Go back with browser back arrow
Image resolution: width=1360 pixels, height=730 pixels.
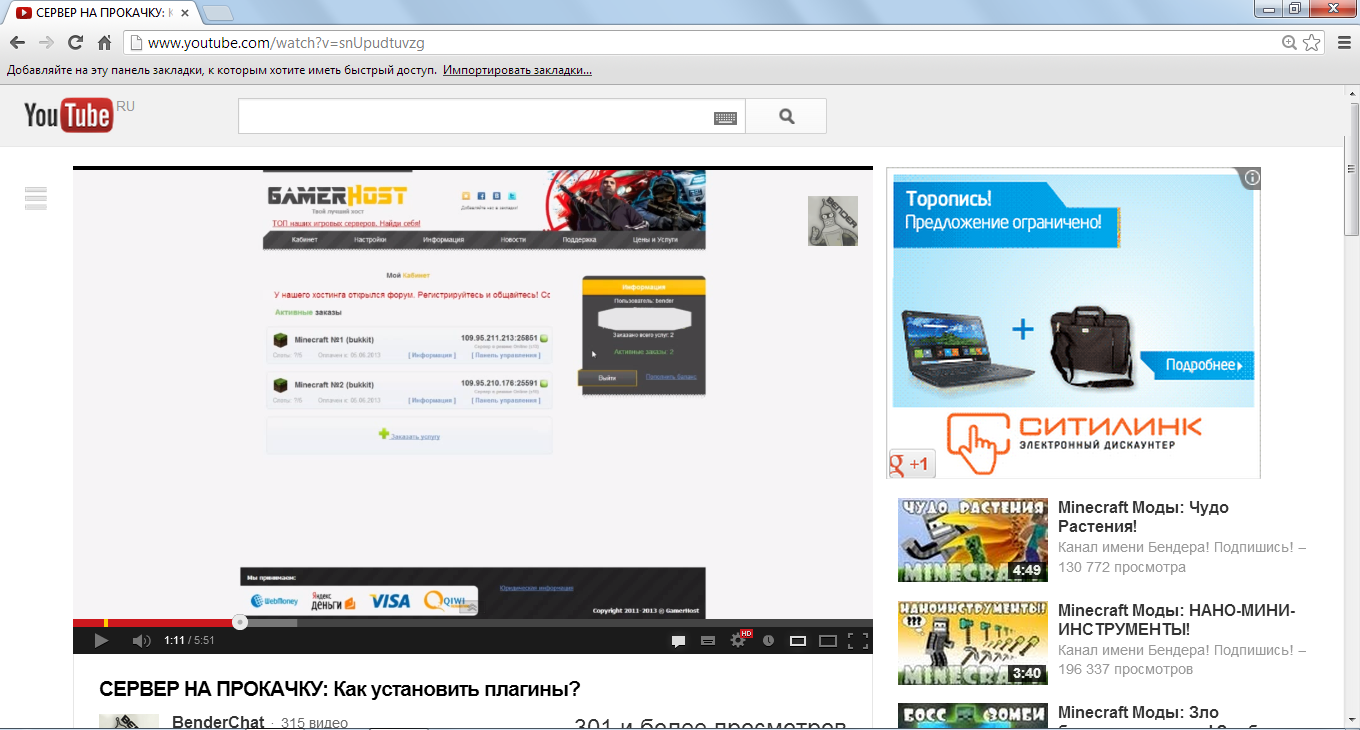17,42
